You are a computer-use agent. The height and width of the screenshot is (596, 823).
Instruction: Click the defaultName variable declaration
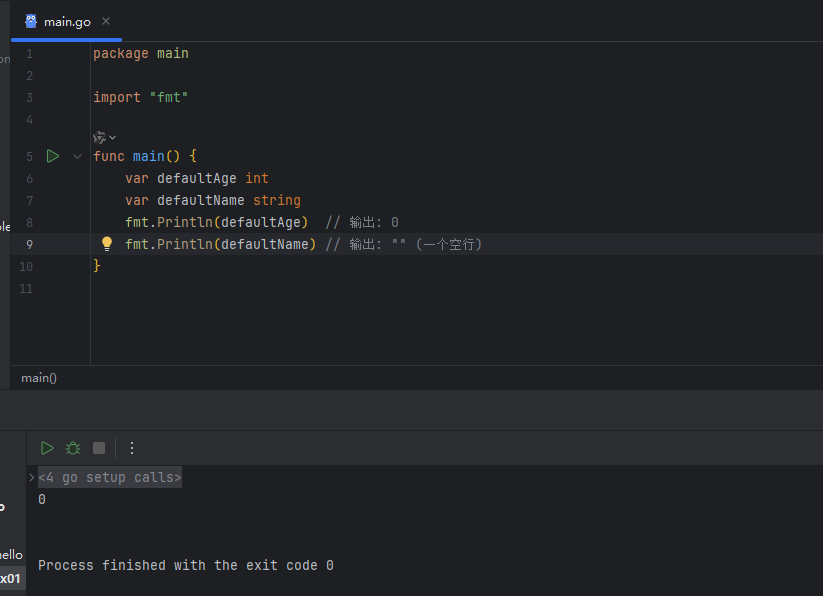(201, 200)
